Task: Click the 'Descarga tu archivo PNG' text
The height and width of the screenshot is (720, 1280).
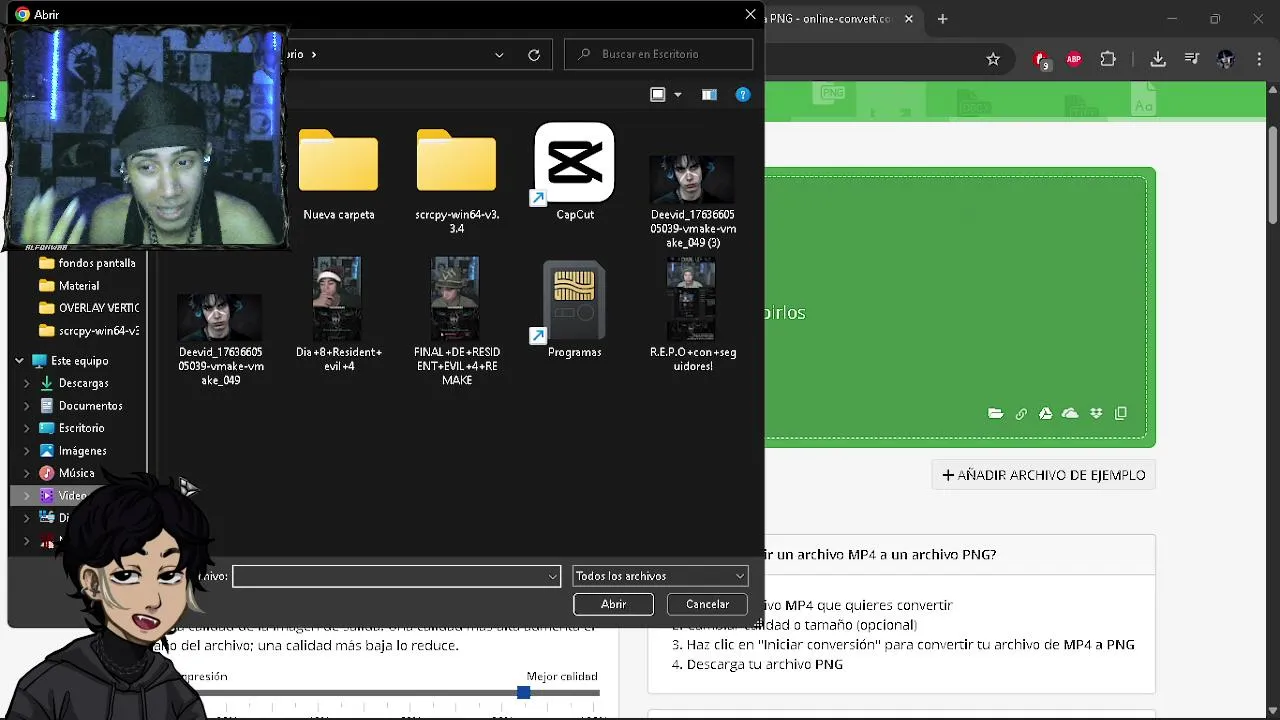Action: 765,664
